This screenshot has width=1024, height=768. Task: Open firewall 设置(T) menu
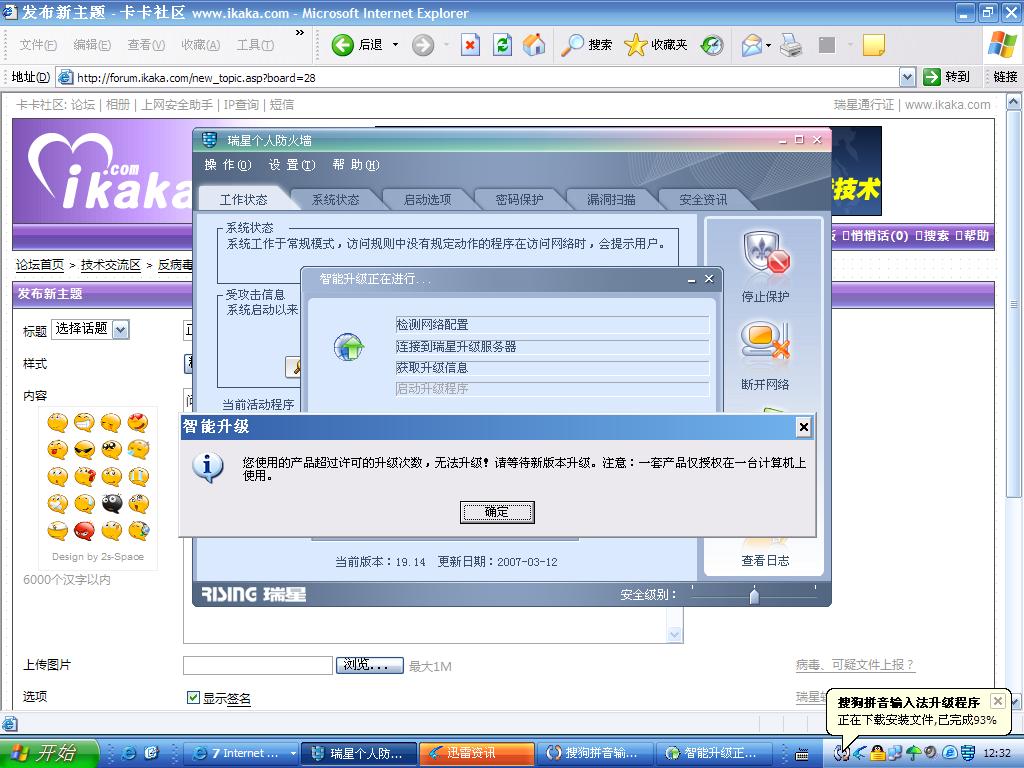coord(291,165)
